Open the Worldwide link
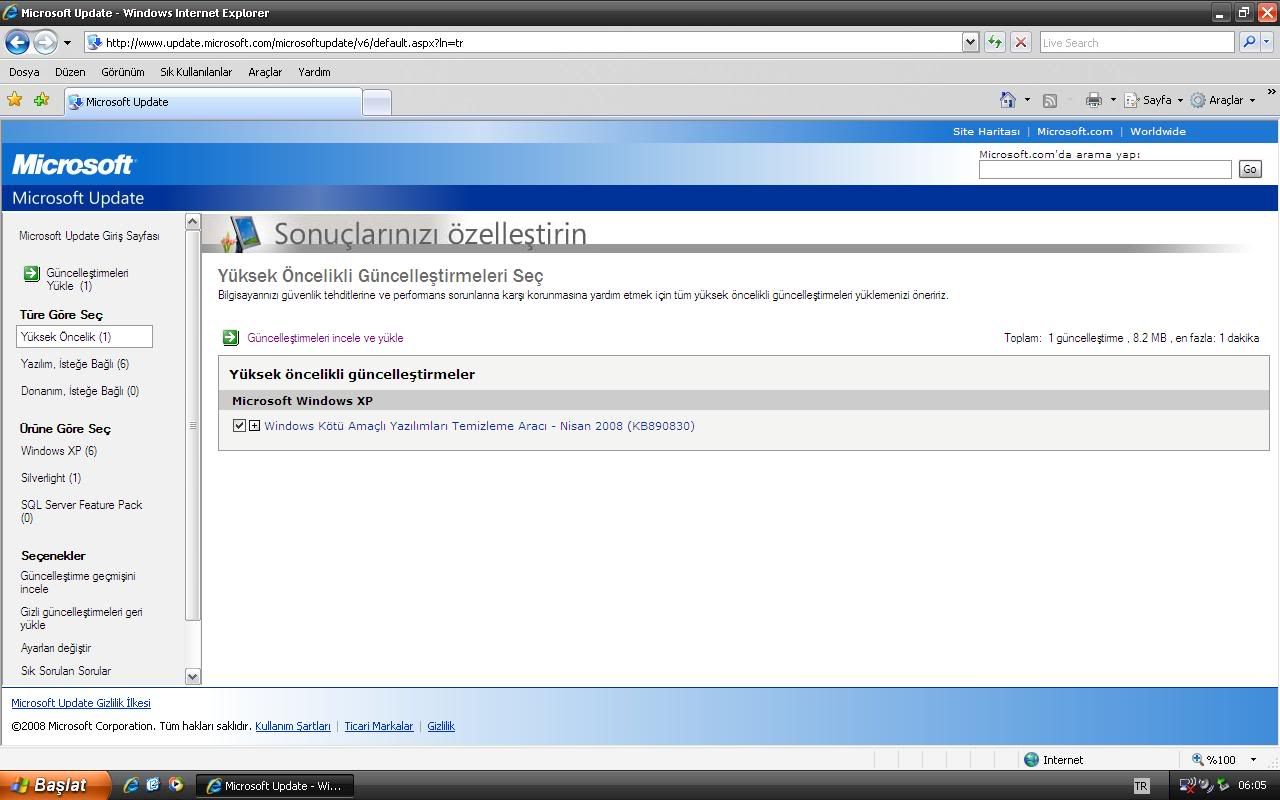The height and width of the screenshot is (800, 1280). [x=1158, y=131]
